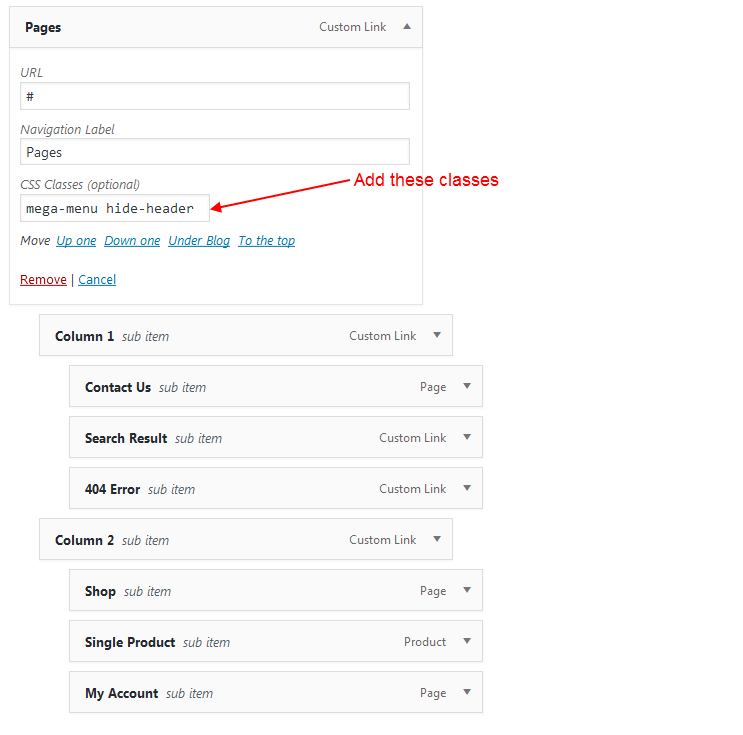Expand the Column 1 sub item

[437, 335]
